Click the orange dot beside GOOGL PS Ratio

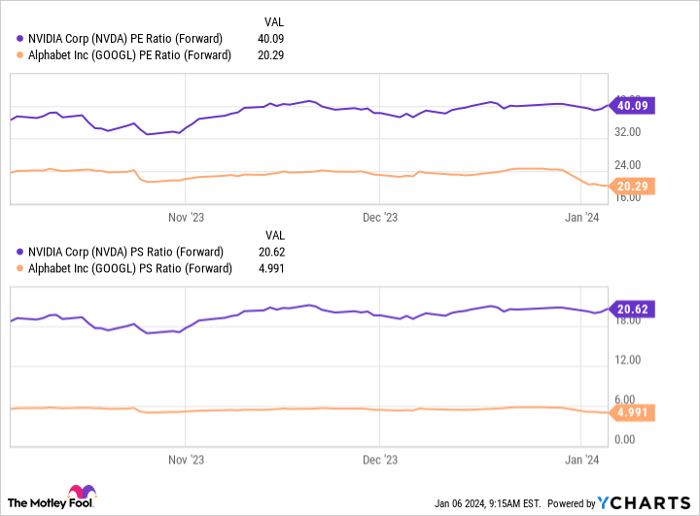pyautogui.click(x=20, y=268)
